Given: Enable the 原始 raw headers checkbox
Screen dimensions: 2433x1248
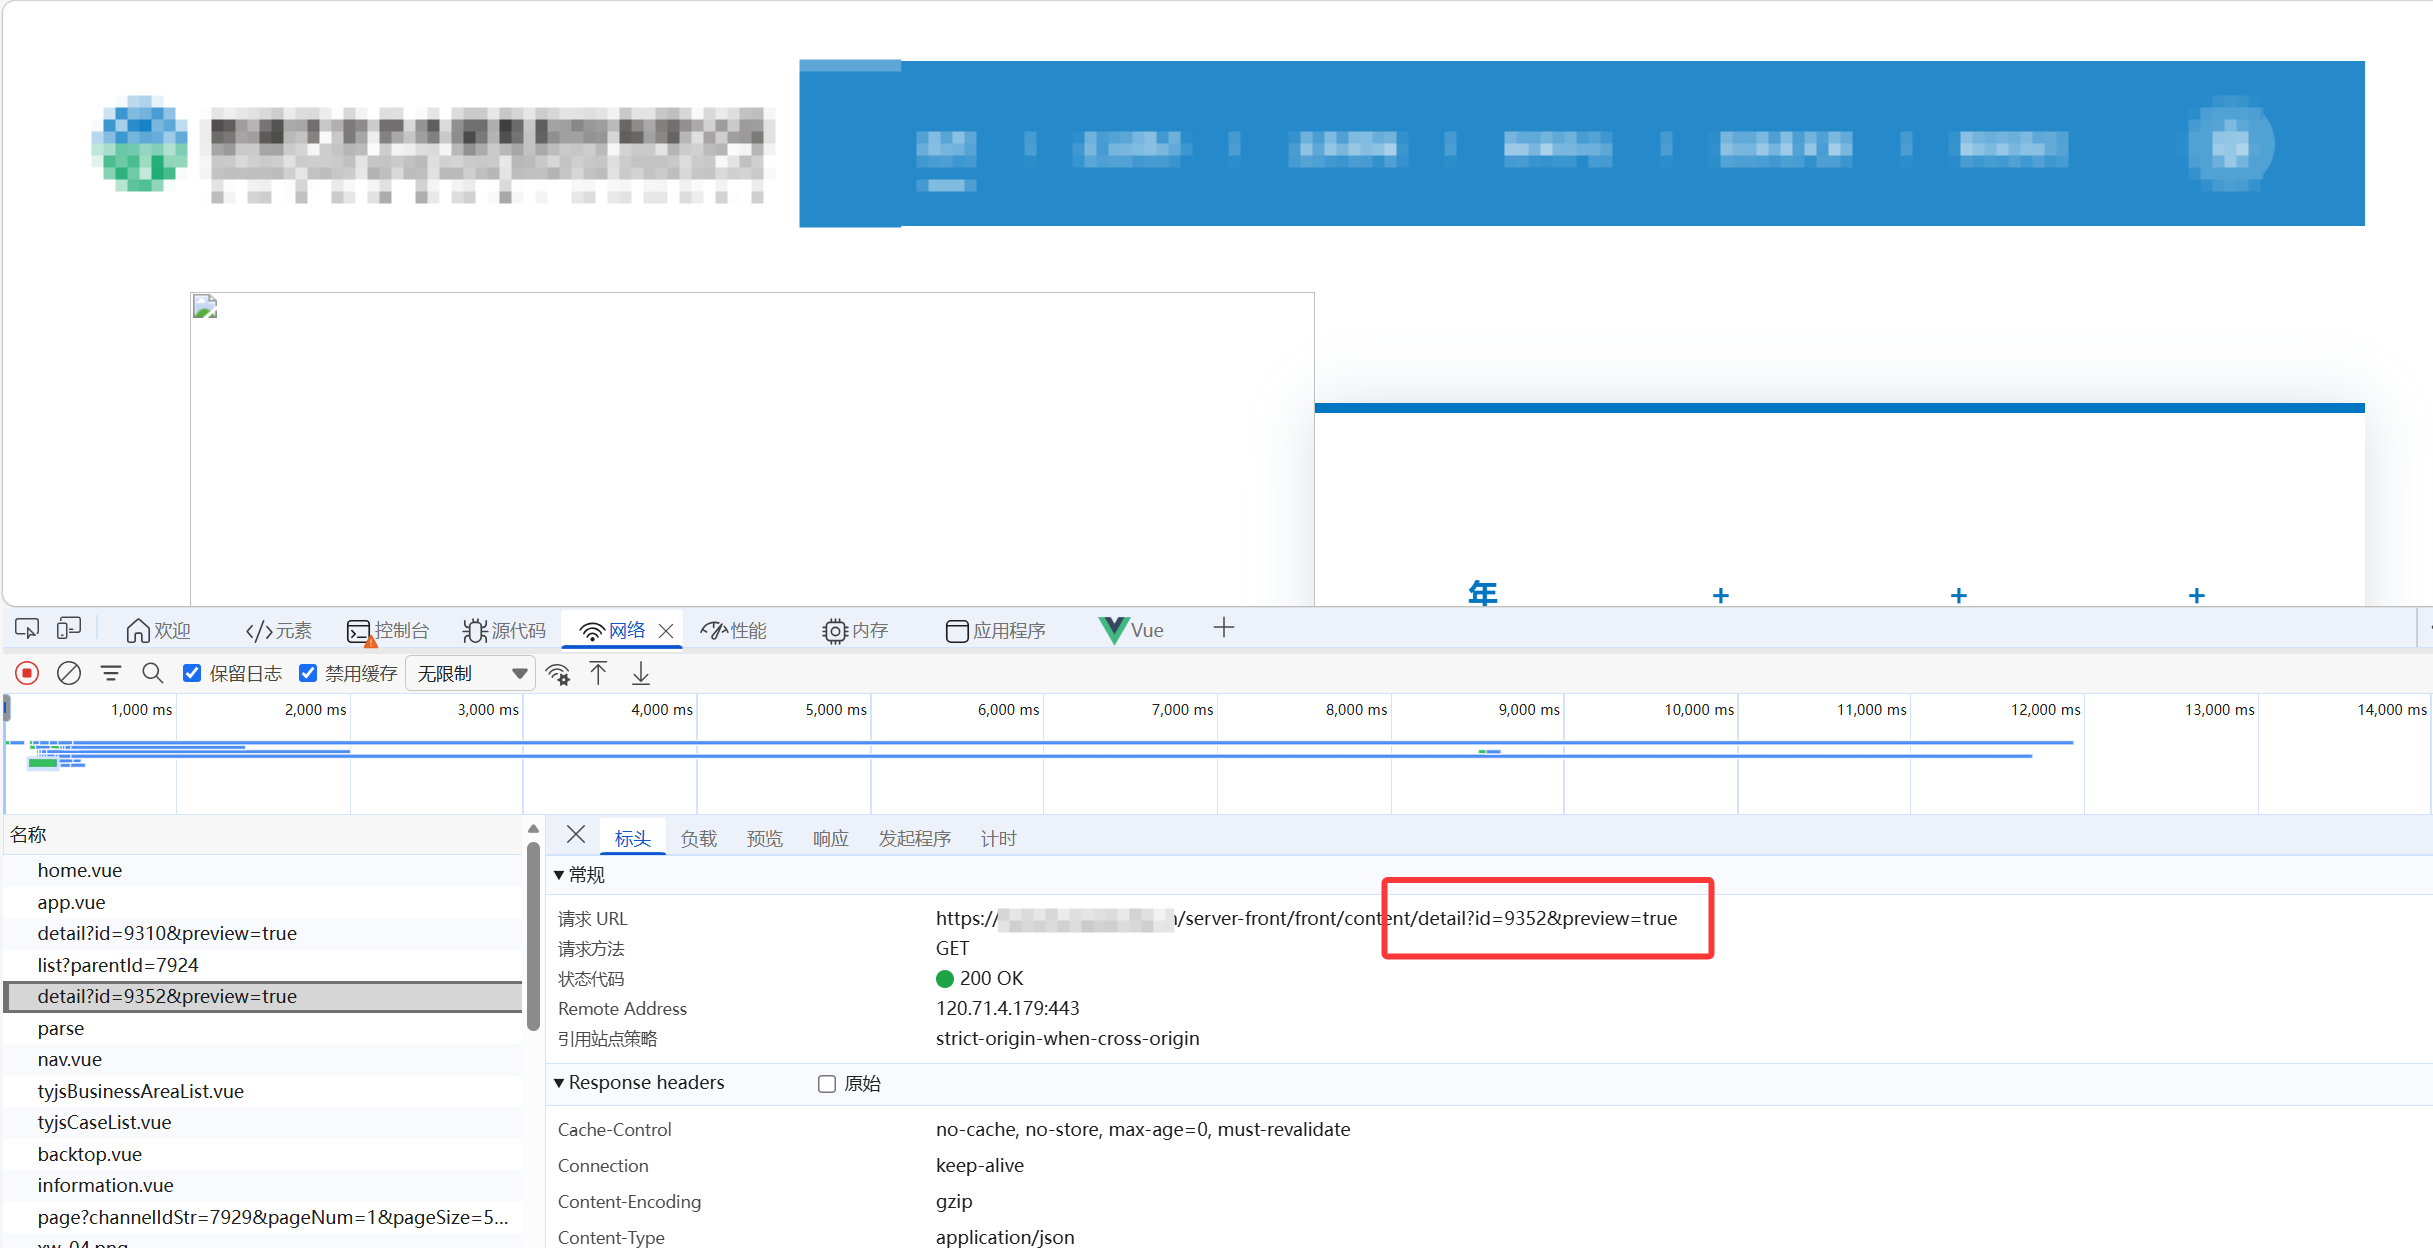Looking at the screenshot, I should (827, 1084).
